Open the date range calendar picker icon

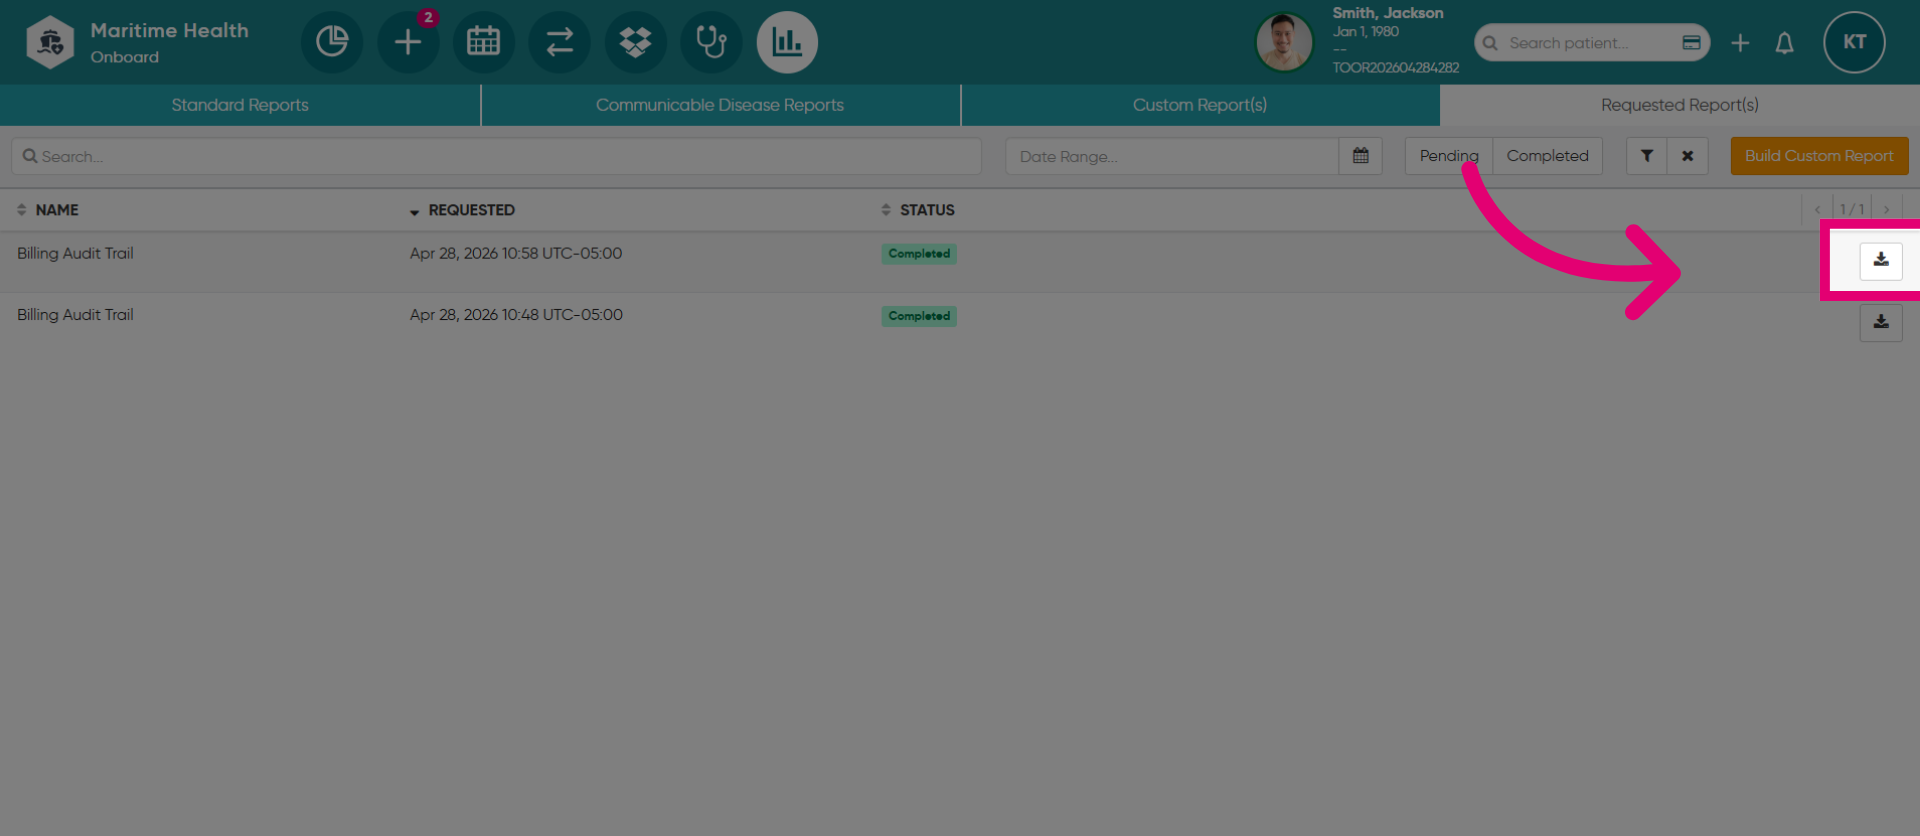(1360, 156)
